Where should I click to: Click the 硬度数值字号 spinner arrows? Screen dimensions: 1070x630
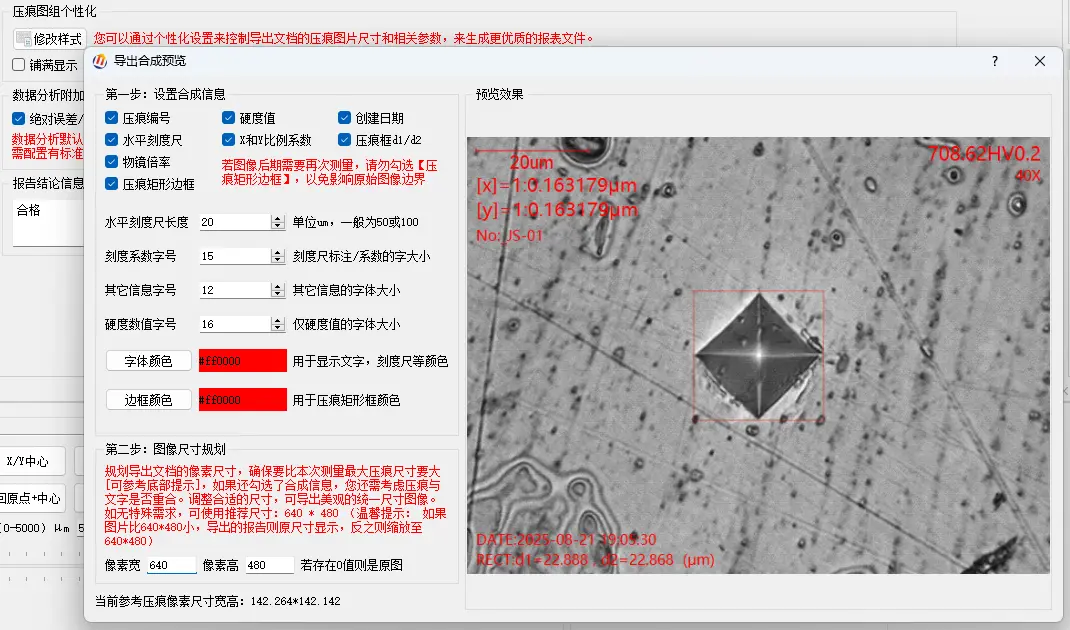coord(278,325)
